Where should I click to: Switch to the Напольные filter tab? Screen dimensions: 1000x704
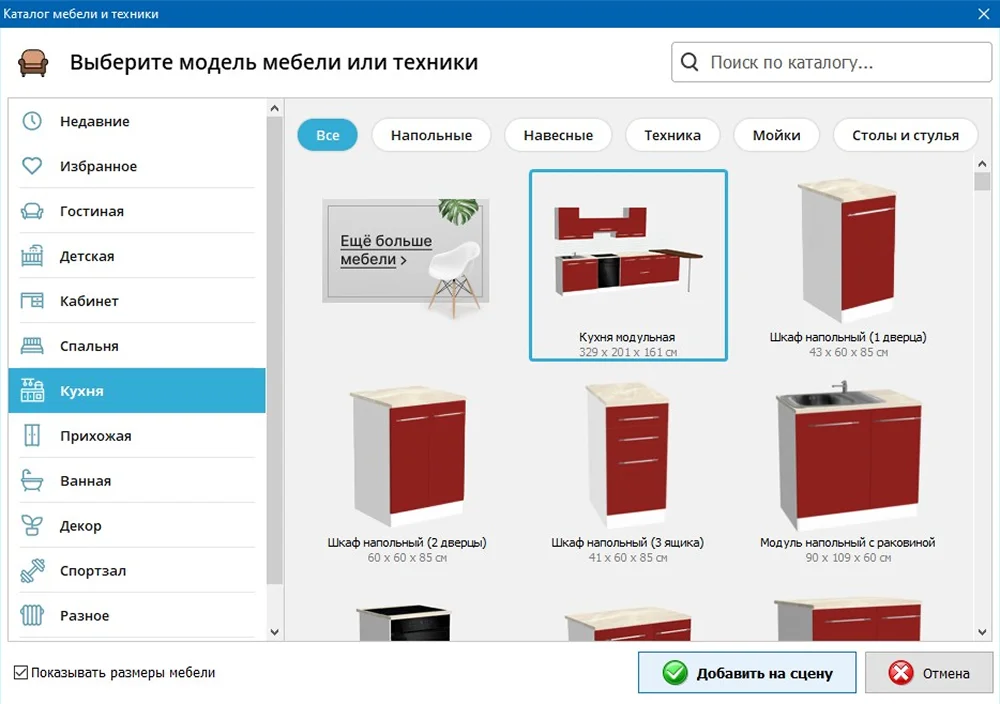click(431, 135)
